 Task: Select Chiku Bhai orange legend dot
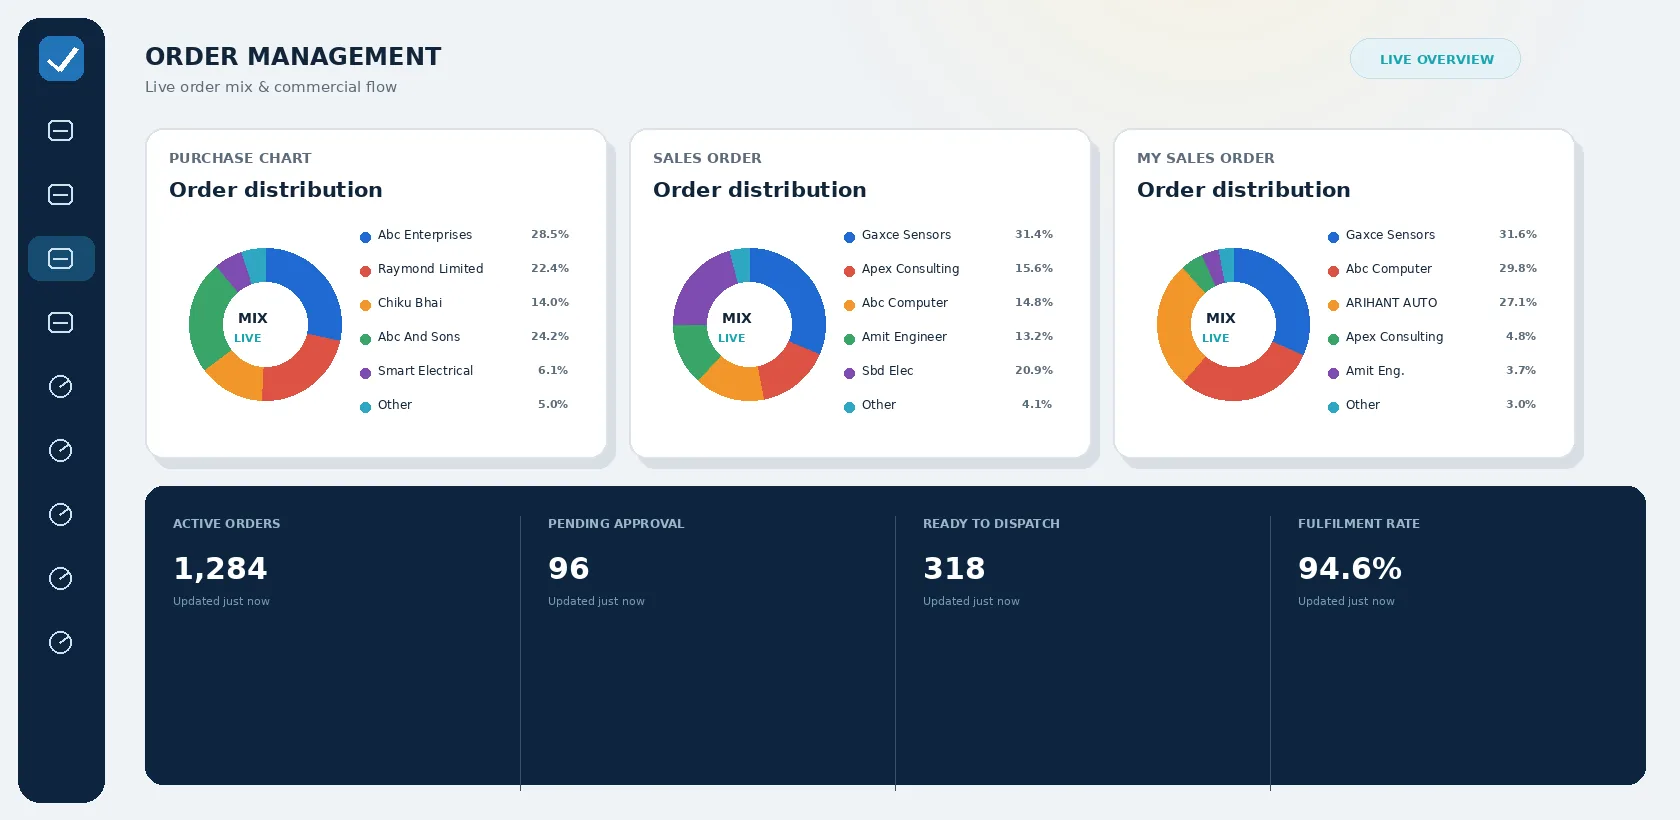[x=365, y=305]
